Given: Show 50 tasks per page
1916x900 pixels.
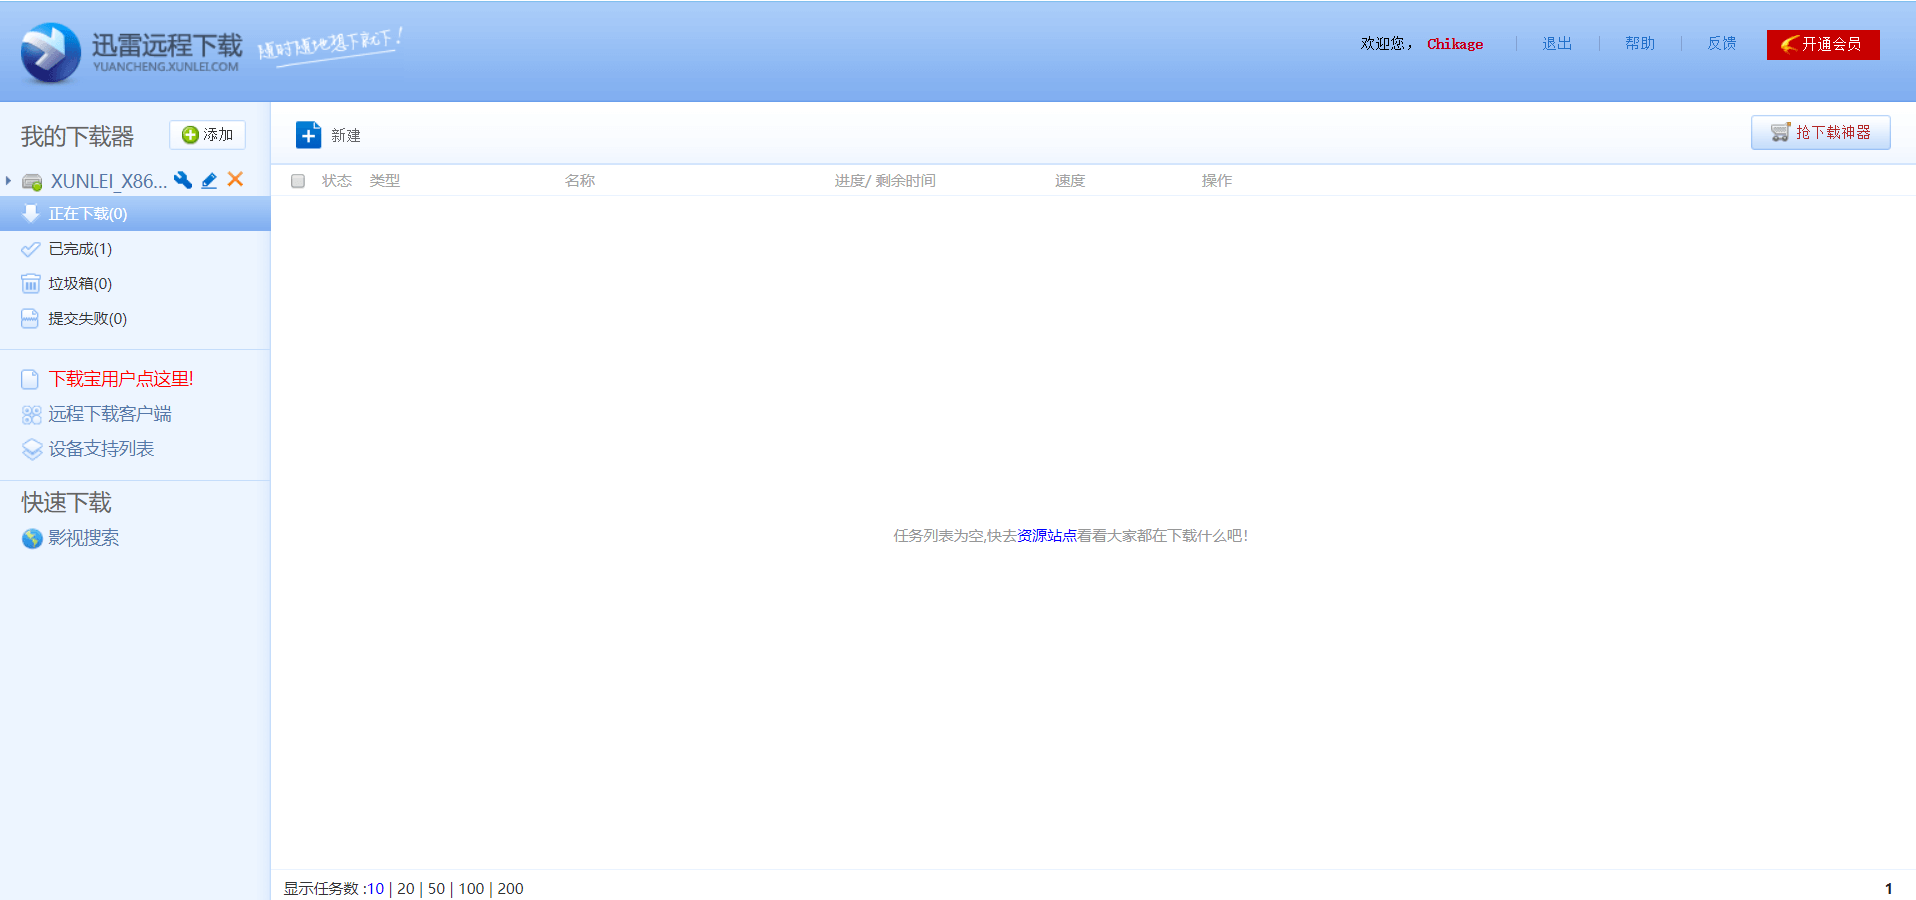Looking at the screenshot, I should [x=436, y=888].
